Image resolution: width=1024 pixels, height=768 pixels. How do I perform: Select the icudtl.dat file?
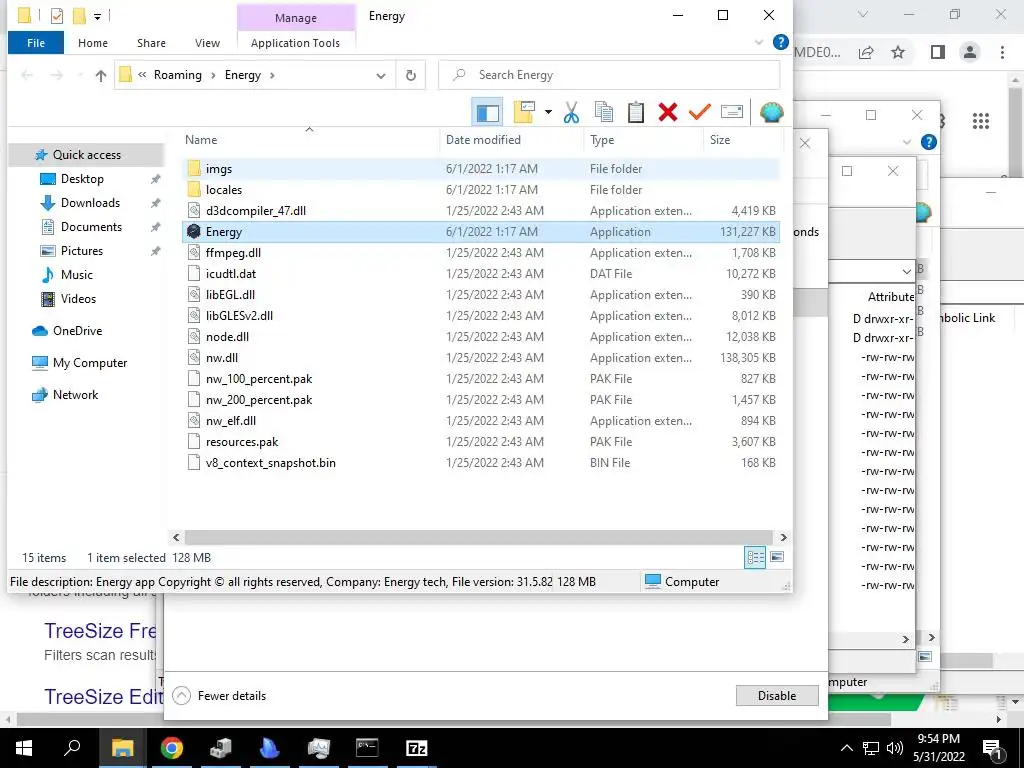click(x=481, y=274)
